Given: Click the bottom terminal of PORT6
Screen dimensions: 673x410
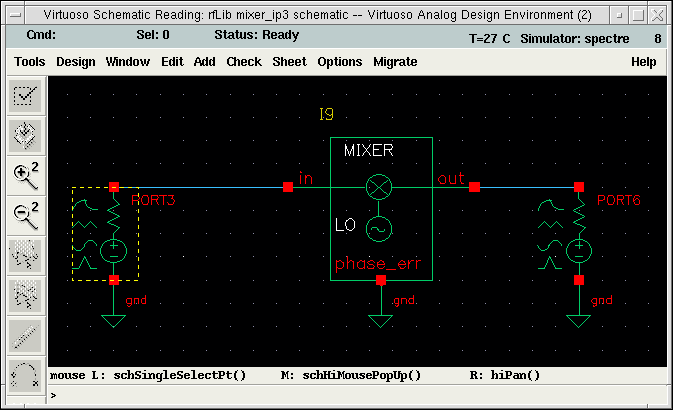Looking at the screenshot, I should tap(579, 280).
